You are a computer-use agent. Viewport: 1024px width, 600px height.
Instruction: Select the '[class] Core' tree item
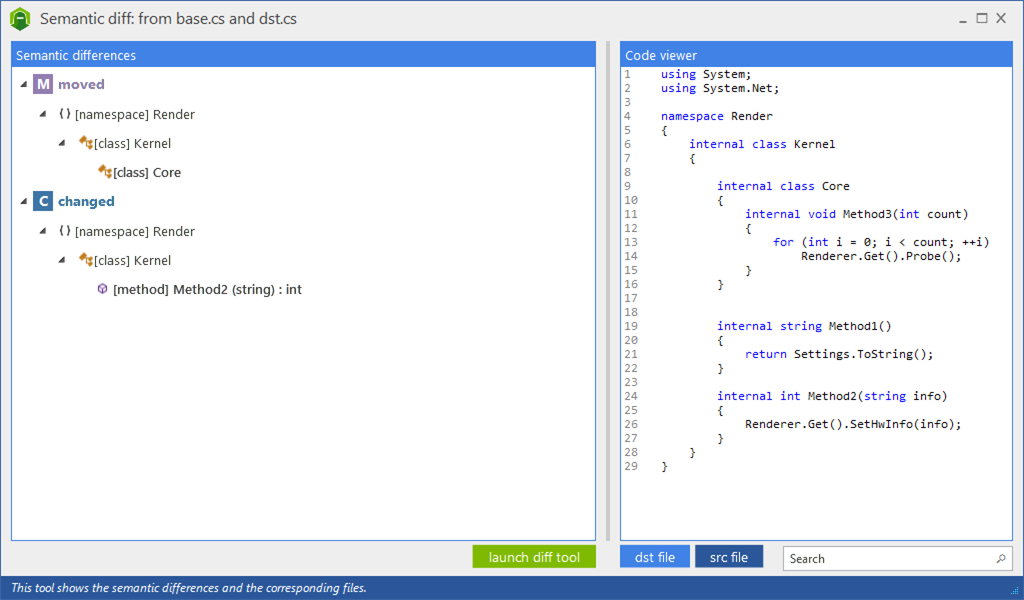147,172
